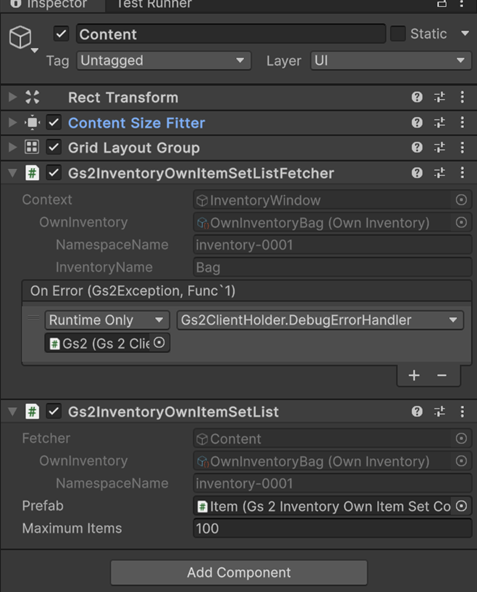Add event listener with plus button

(x=414, y=375)
